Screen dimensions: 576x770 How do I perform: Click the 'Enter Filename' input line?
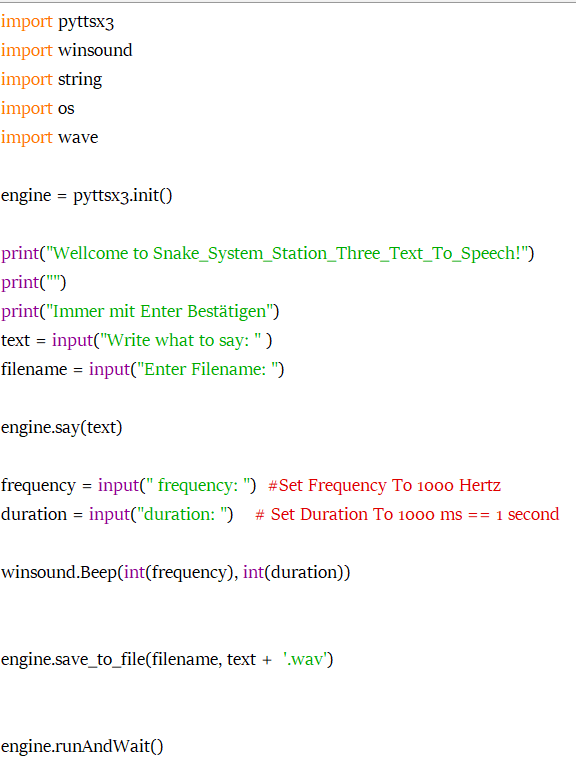tap(142, 369)
